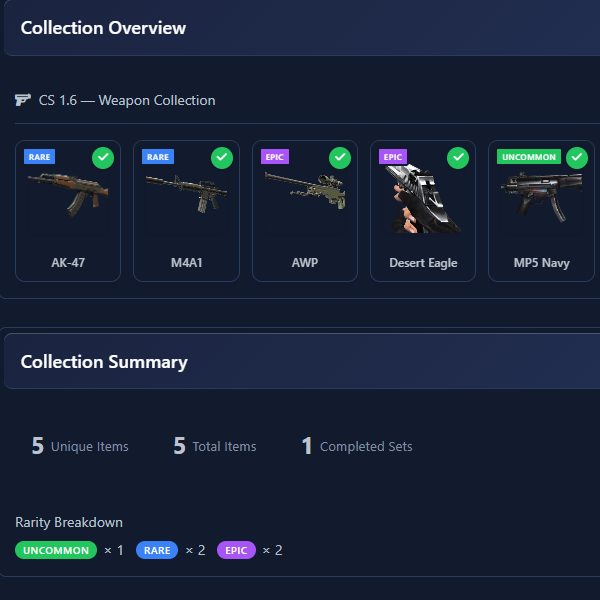
Task: Click the EPIC badge on the AWP card
Action: point(275,157)
